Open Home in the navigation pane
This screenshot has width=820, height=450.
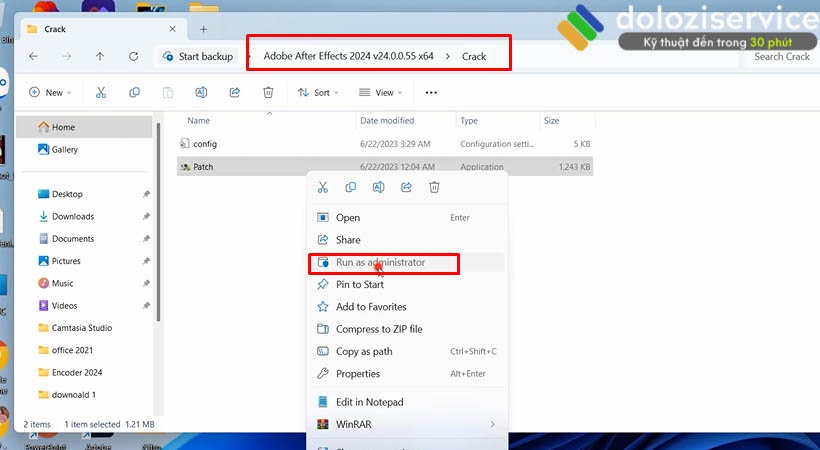point(85,127)
